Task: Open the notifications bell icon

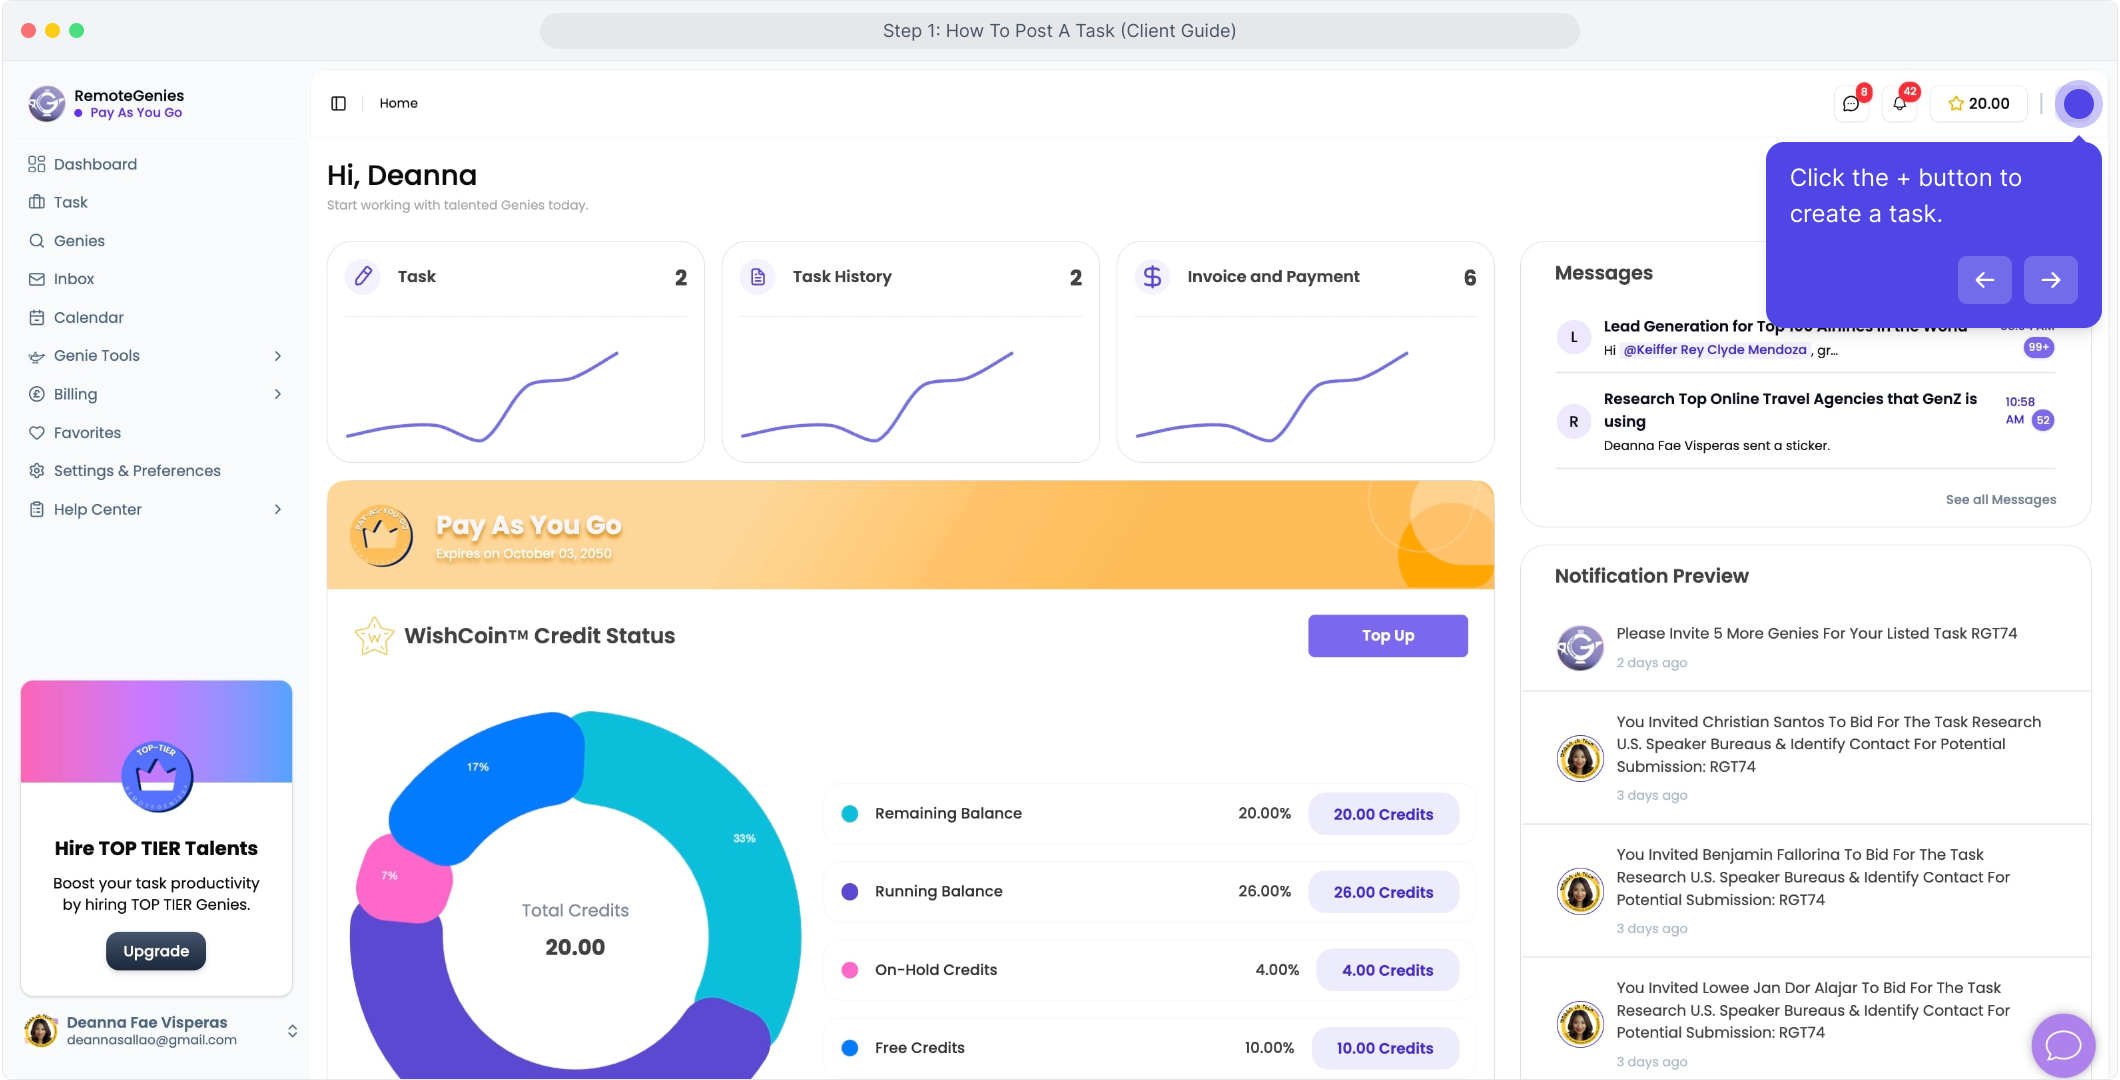Action: pyautogui.click(x=1899, y=104)
